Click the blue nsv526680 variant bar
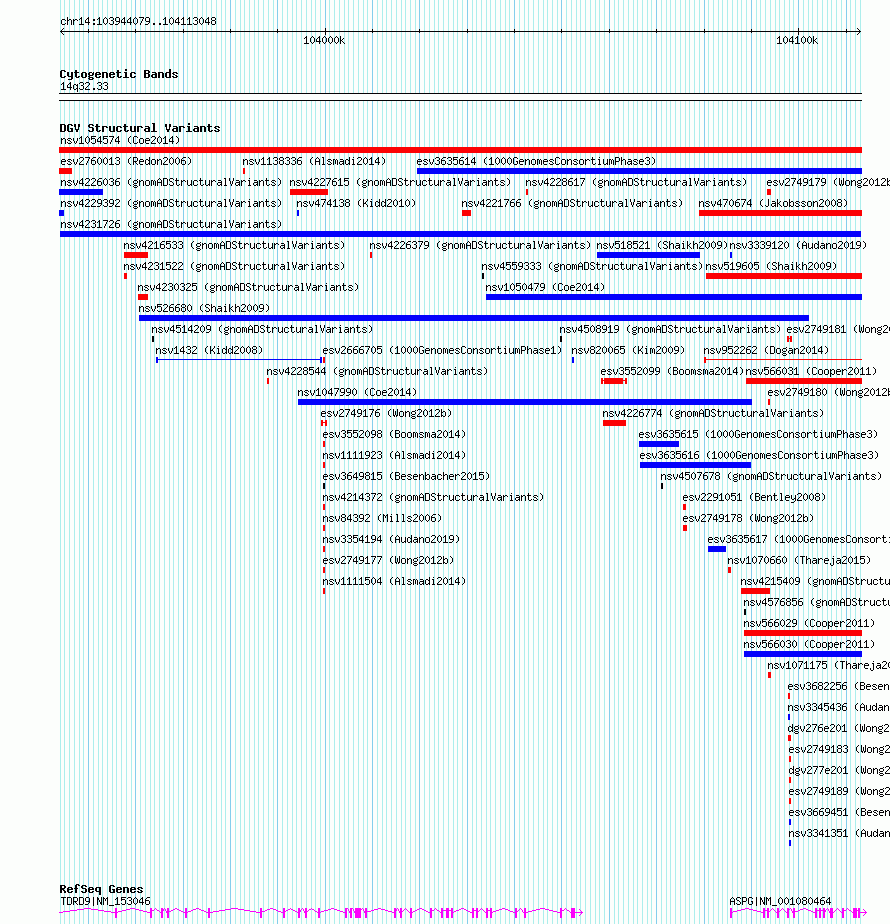890x924 pixels. 474,318
